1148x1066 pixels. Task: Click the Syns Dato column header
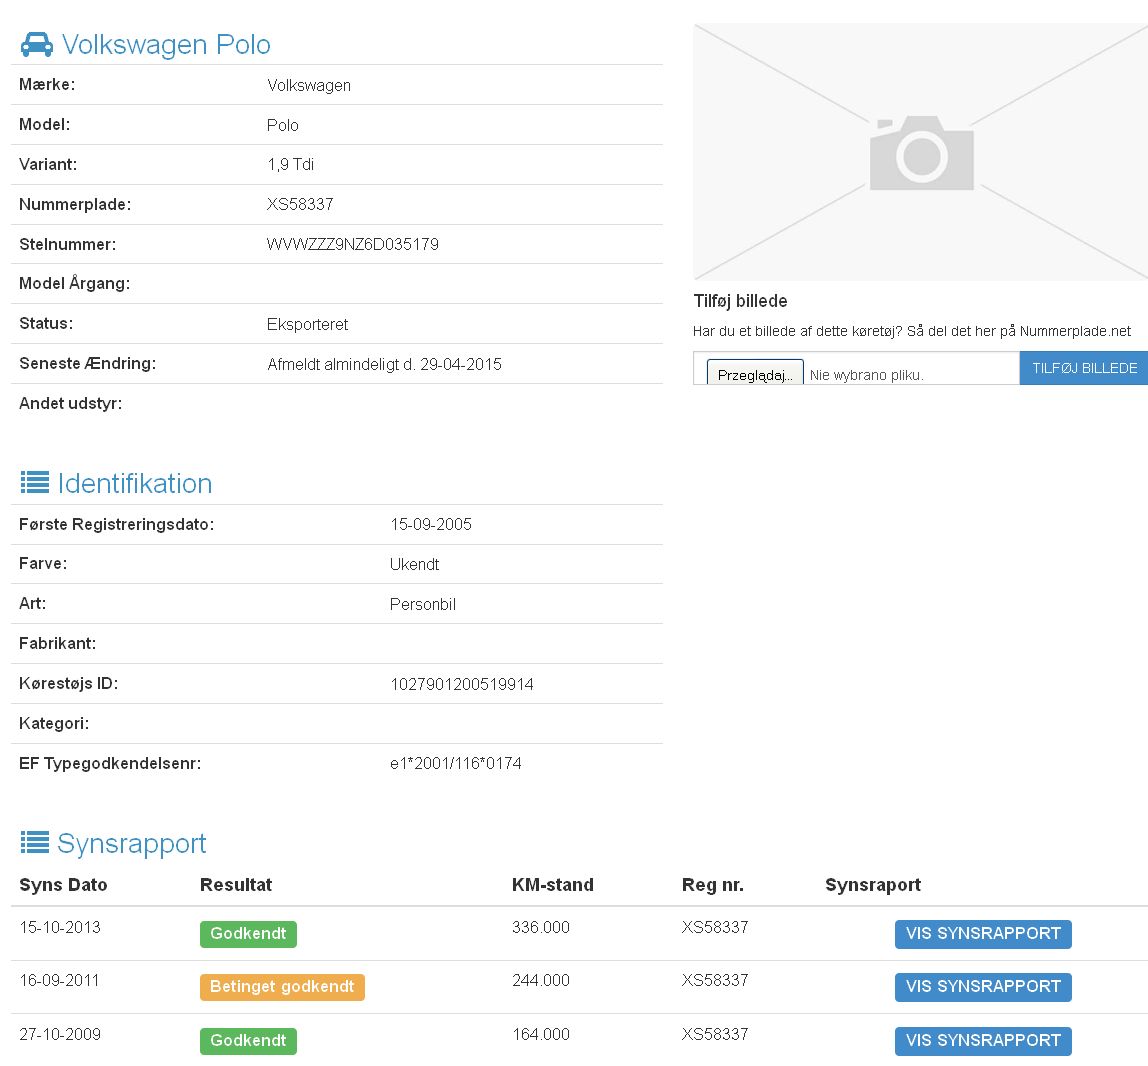click(63, 885)
